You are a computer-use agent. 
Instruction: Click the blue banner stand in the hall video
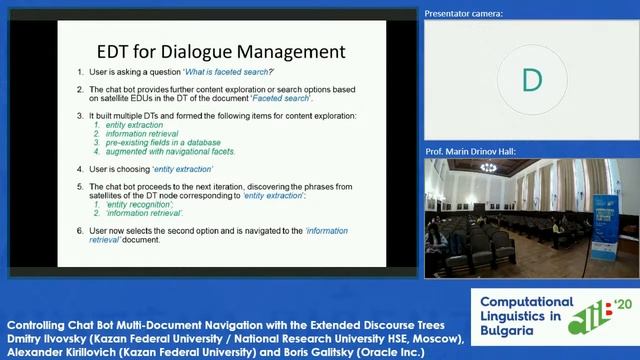[x=605, y=227]
